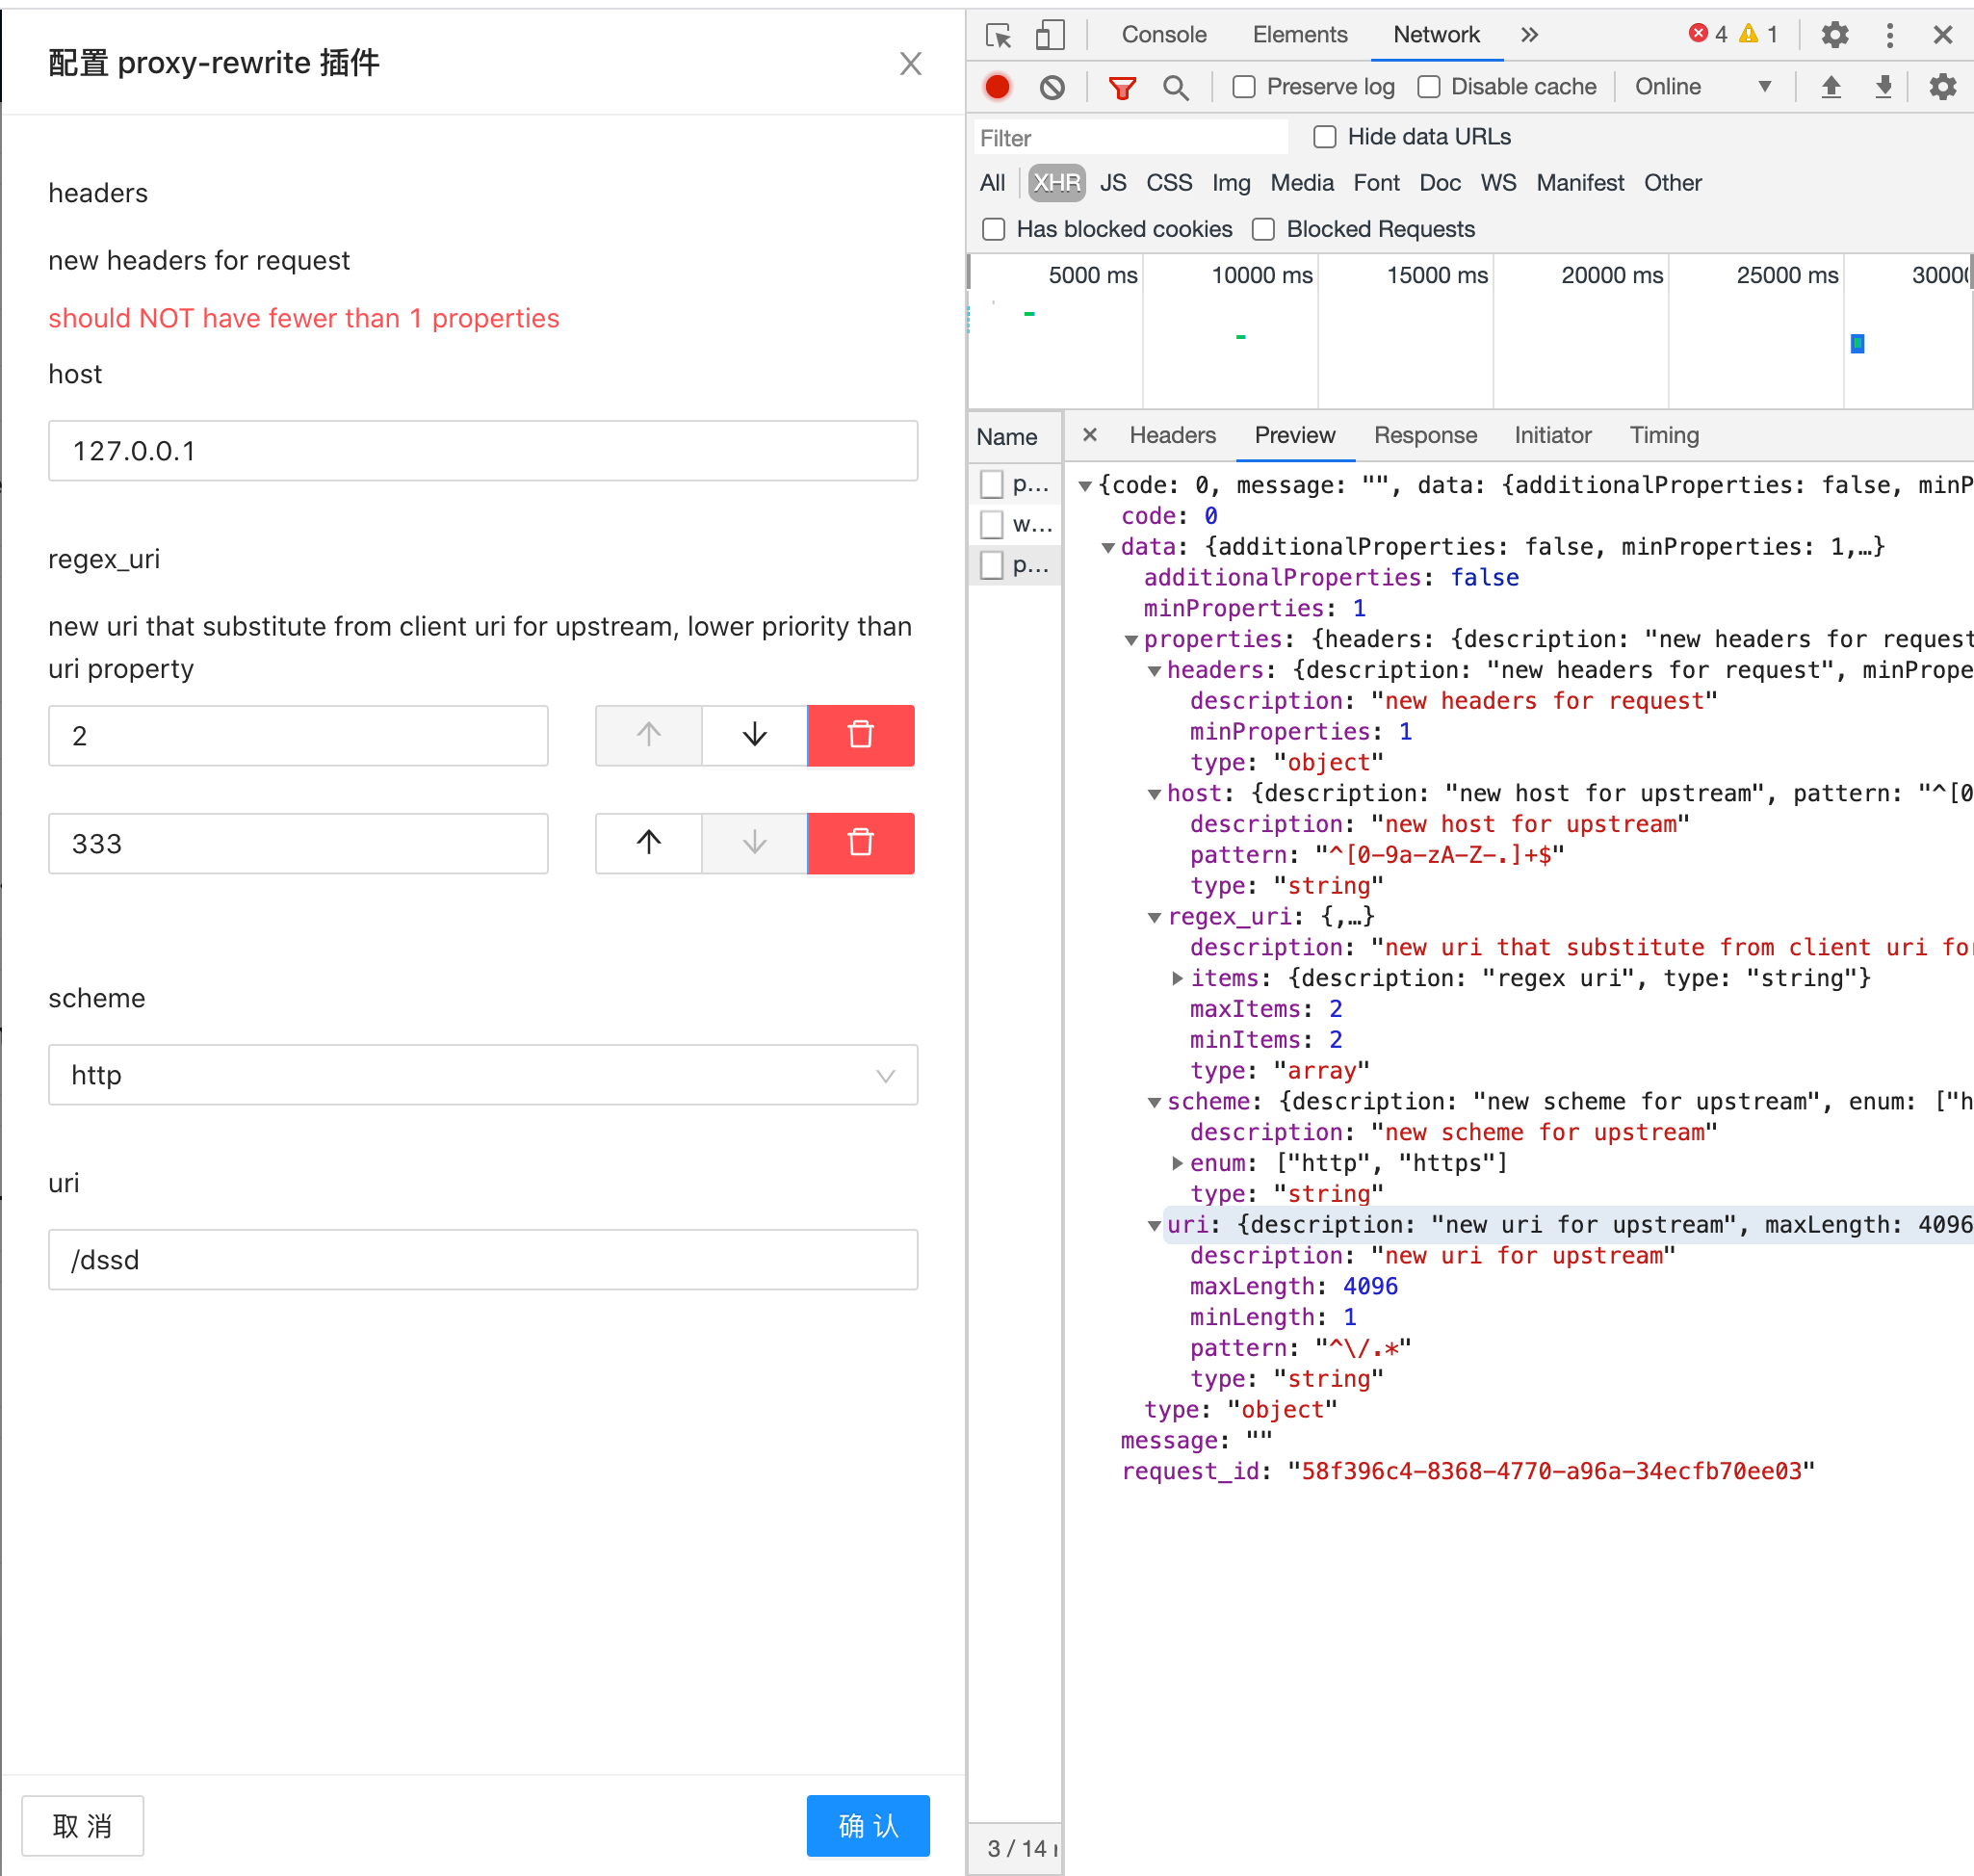
Task: Move value 2 down with arrow button
Action: (x=753, y=736)
